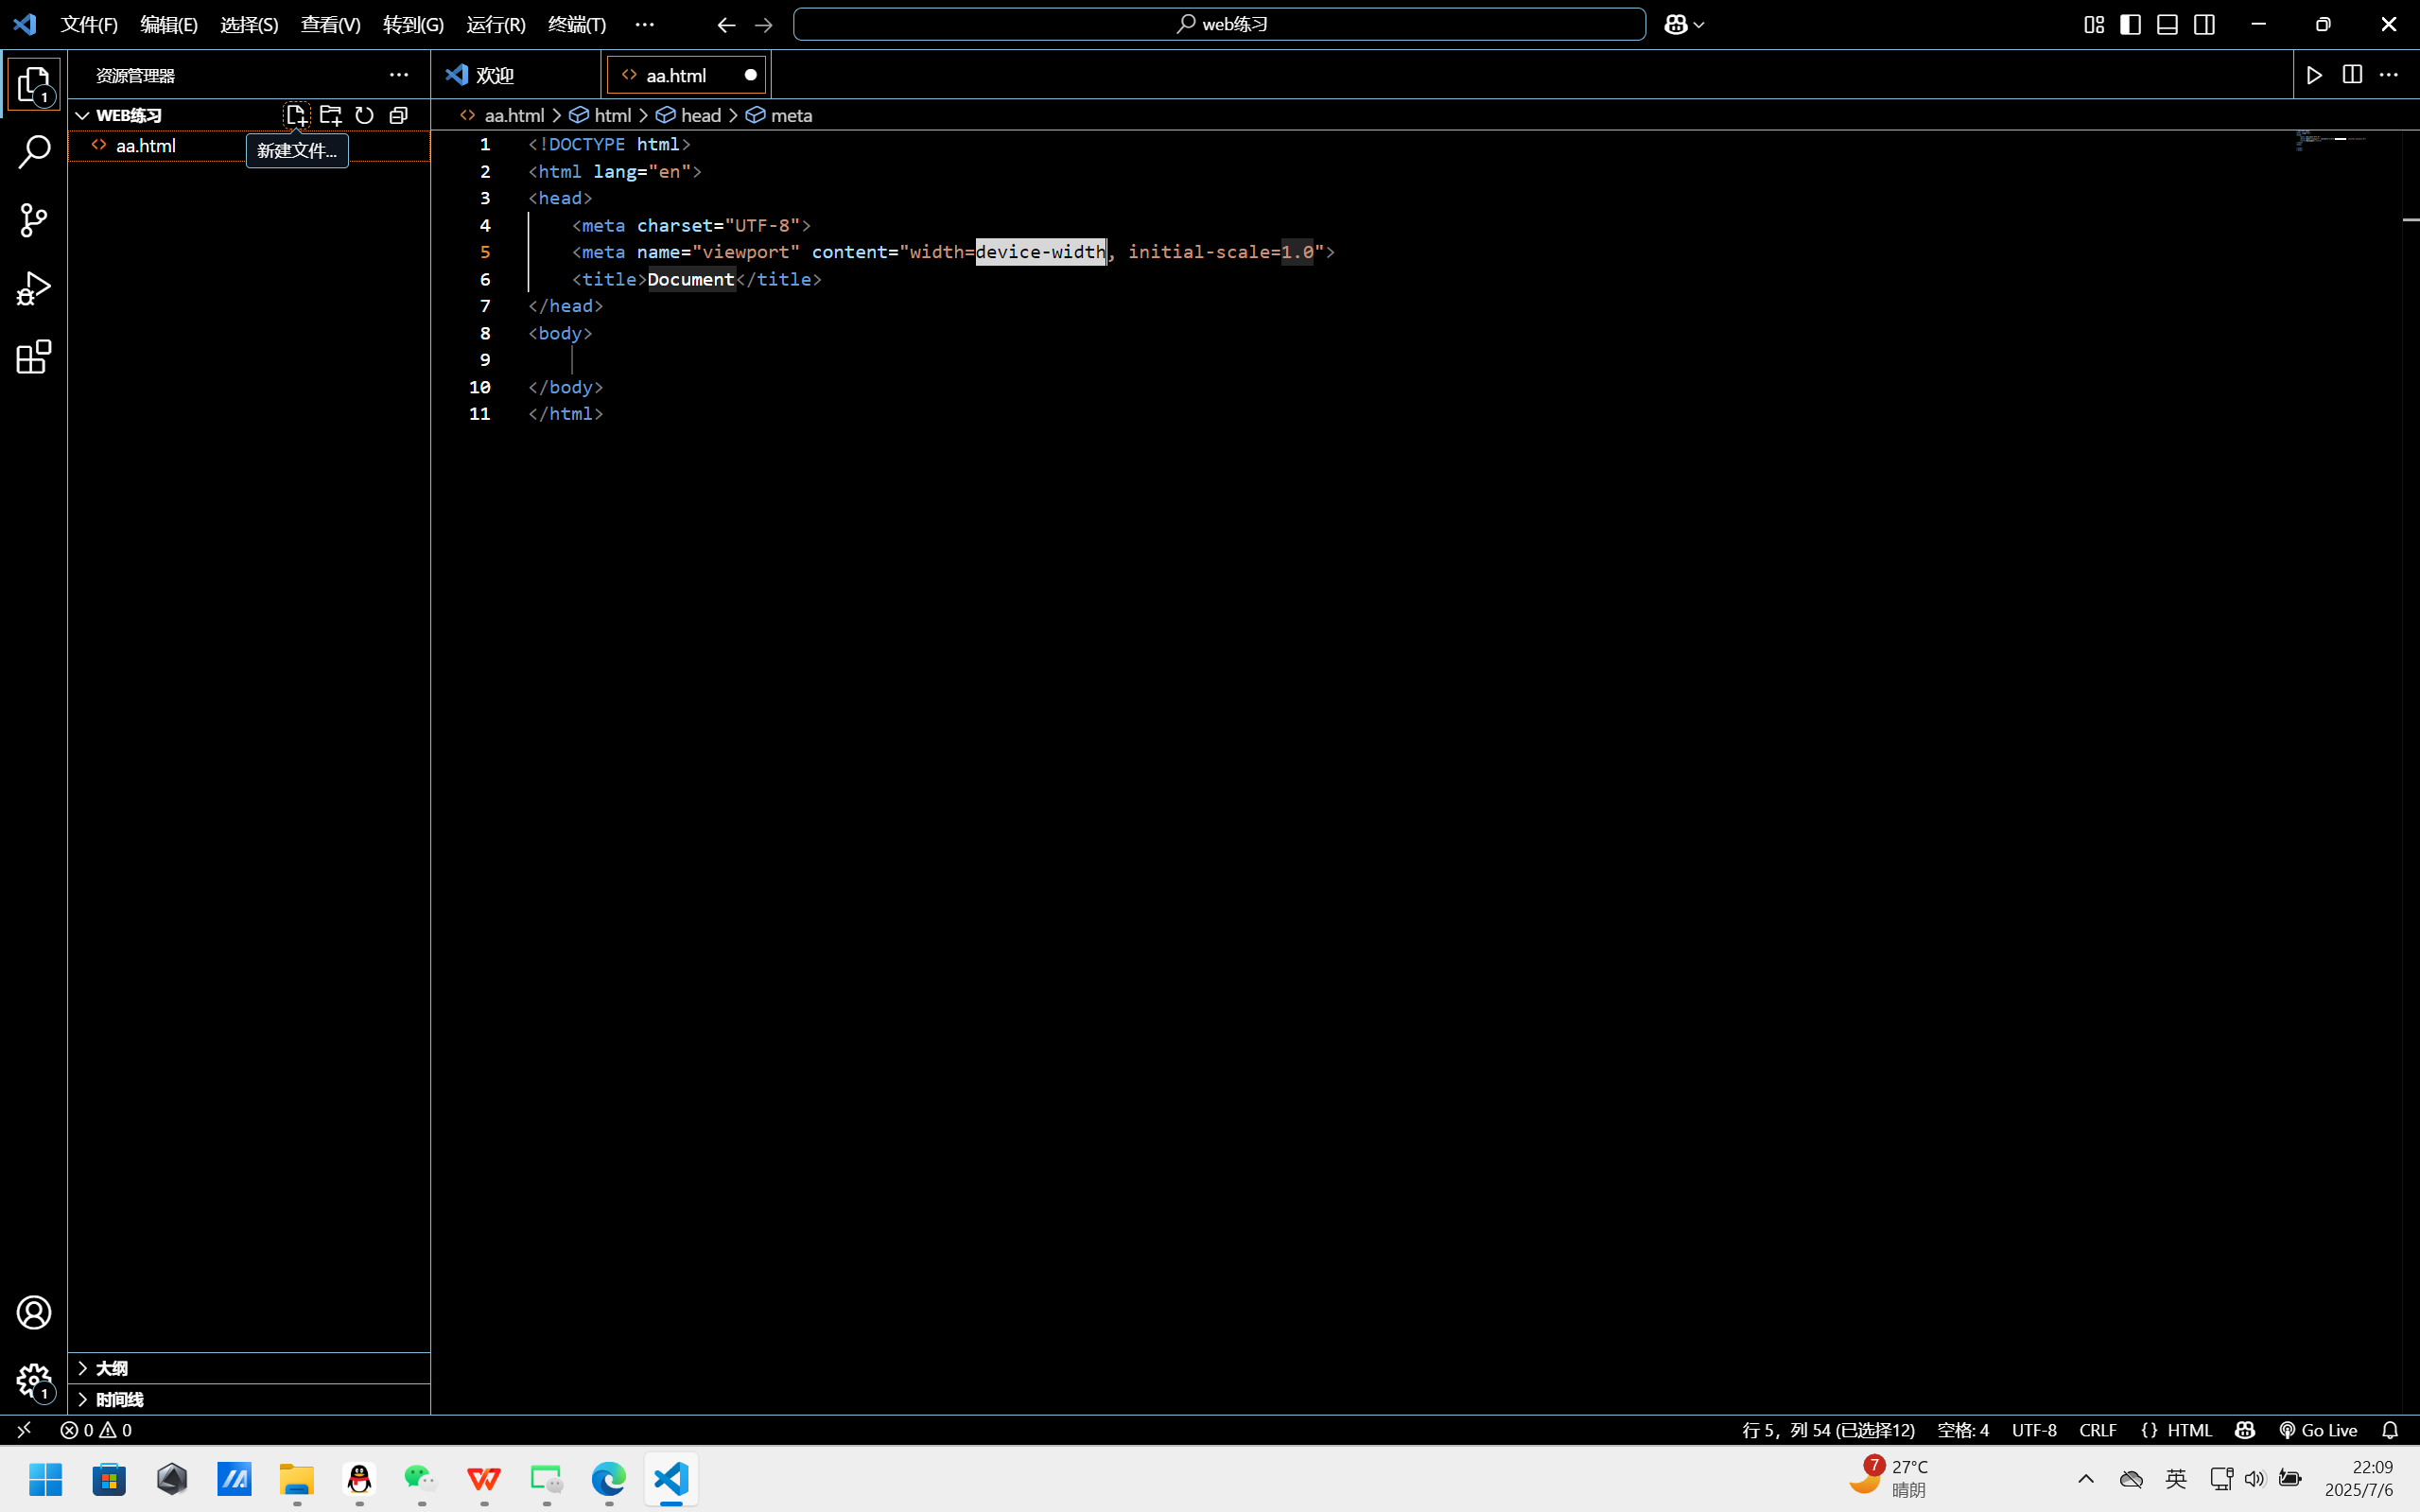The width and height of the screenshot is (2420, 1512).
Task: Open the Explorer view in activity bar
Action: tap(34, 84)
